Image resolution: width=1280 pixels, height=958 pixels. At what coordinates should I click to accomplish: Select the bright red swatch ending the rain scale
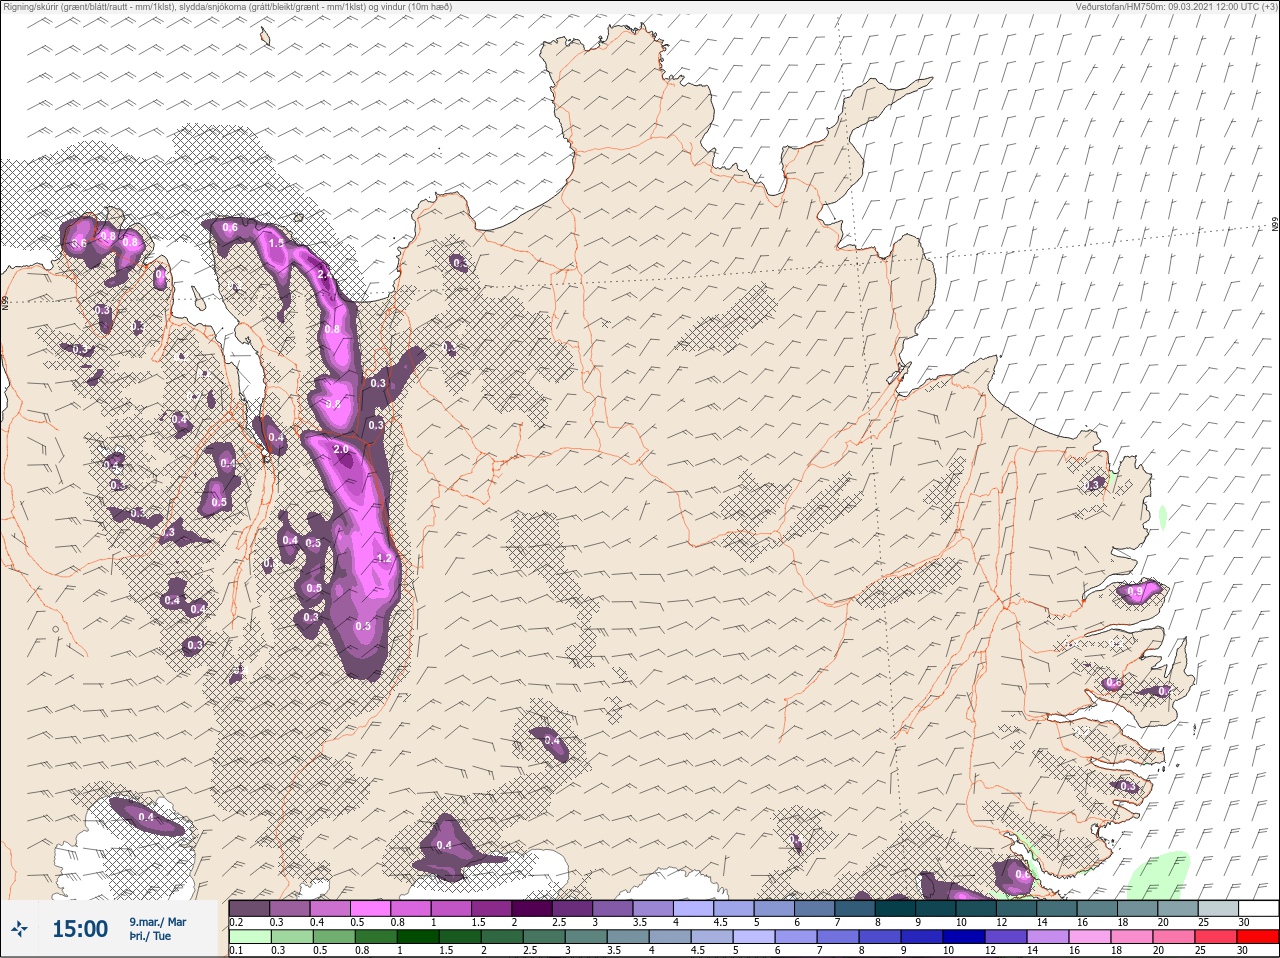[1258, 937]
